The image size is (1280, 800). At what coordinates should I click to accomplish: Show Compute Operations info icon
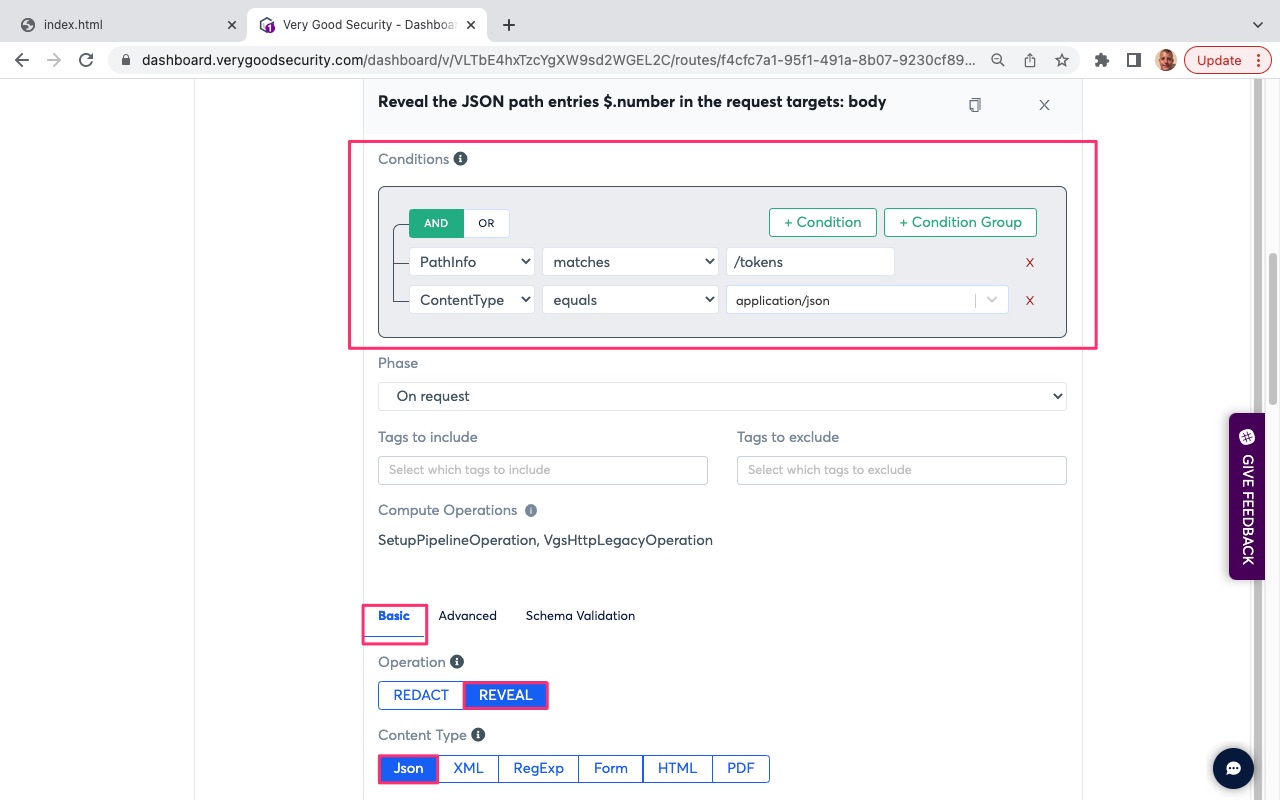[531, 510]
